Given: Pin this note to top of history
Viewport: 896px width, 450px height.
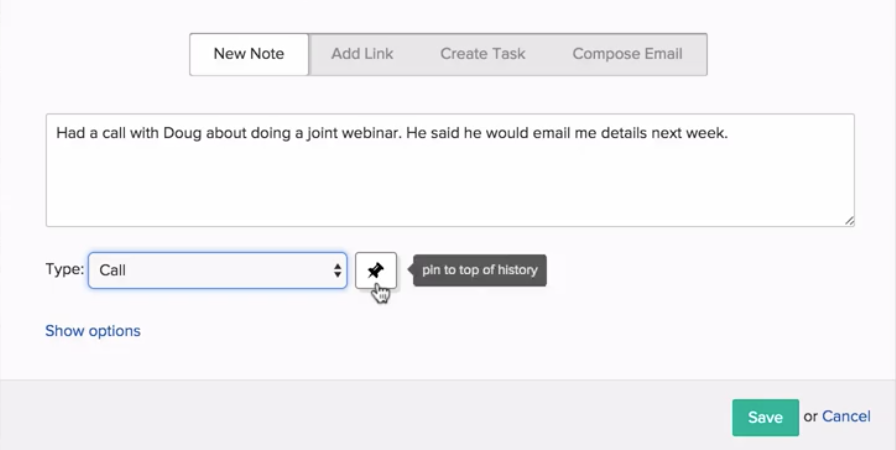Looking at the screenshot, I should pyautogui.click(x=375, y=270).
